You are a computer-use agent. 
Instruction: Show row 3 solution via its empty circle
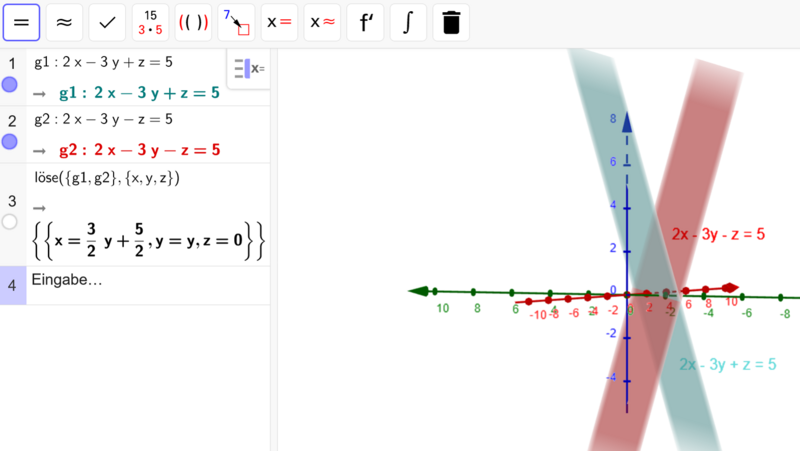10,222
